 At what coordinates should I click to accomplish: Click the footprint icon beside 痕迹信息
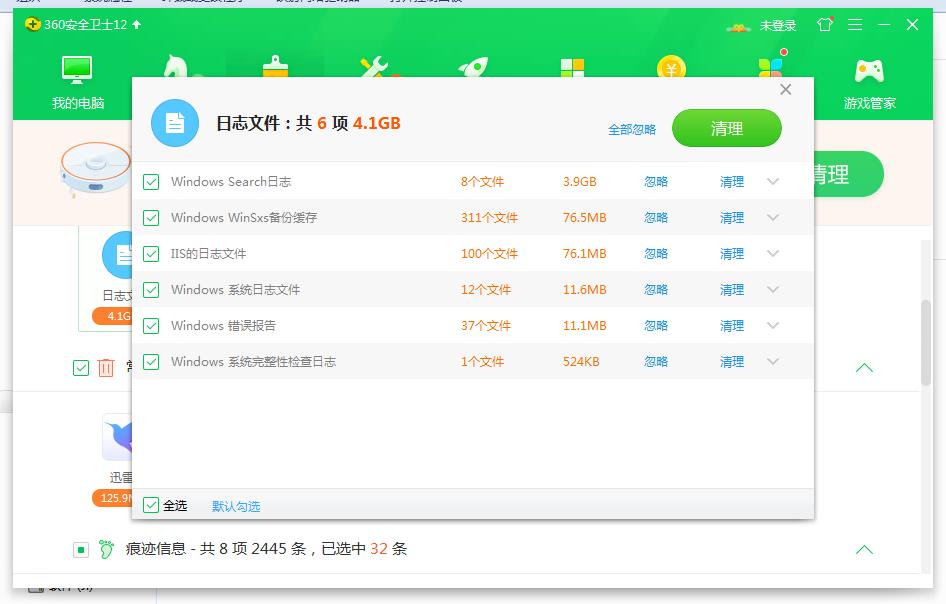(x=106, y=549)
